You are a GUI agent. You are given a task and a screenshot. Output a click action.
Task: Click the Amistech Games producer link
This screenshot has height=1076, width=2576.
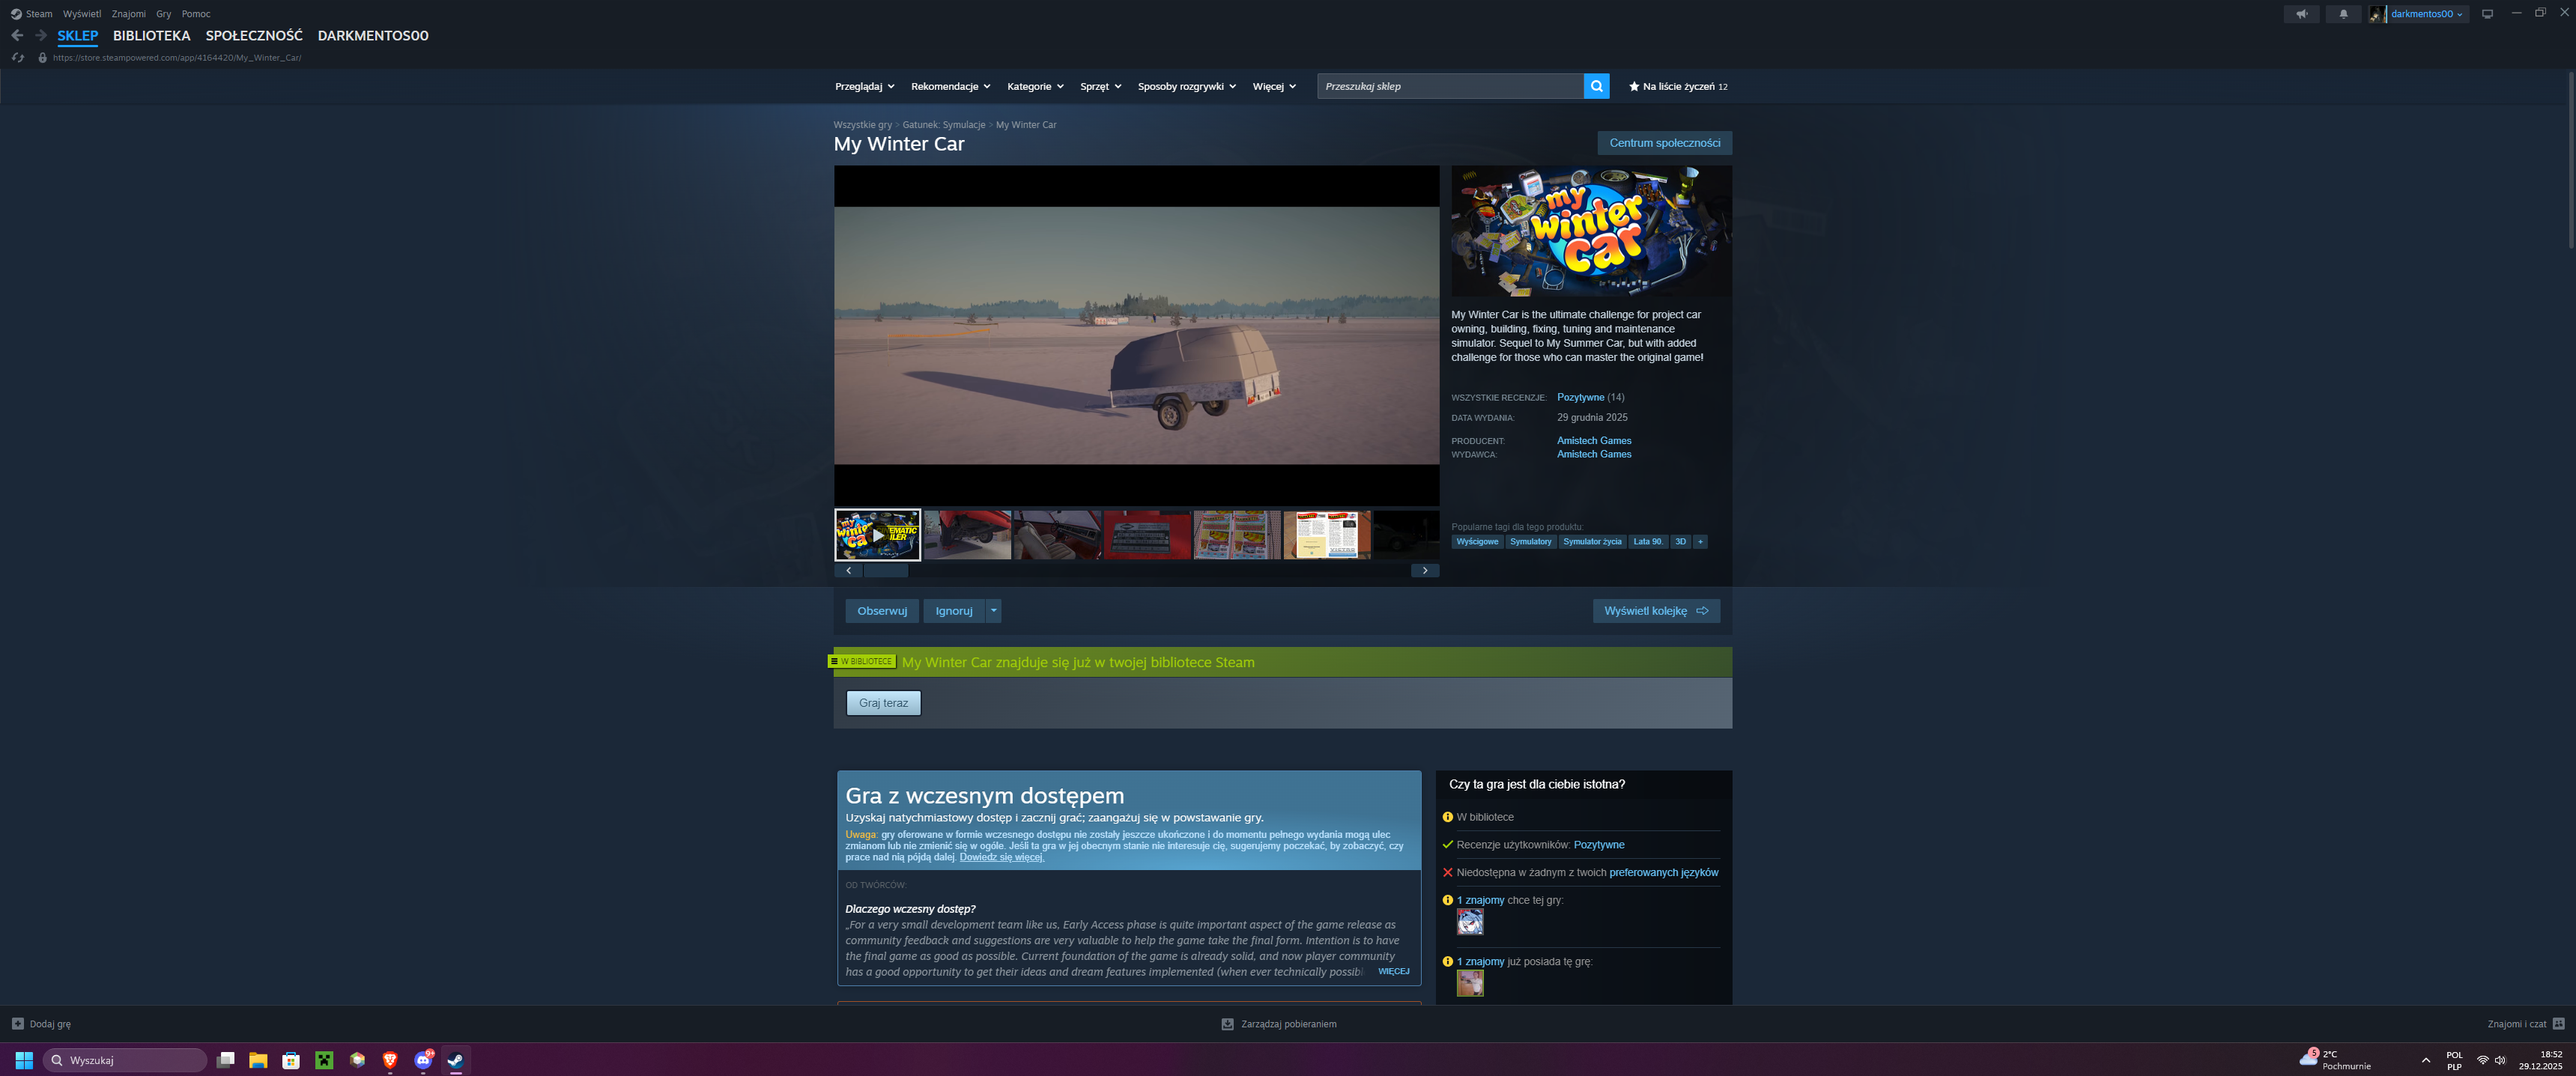1593,441
